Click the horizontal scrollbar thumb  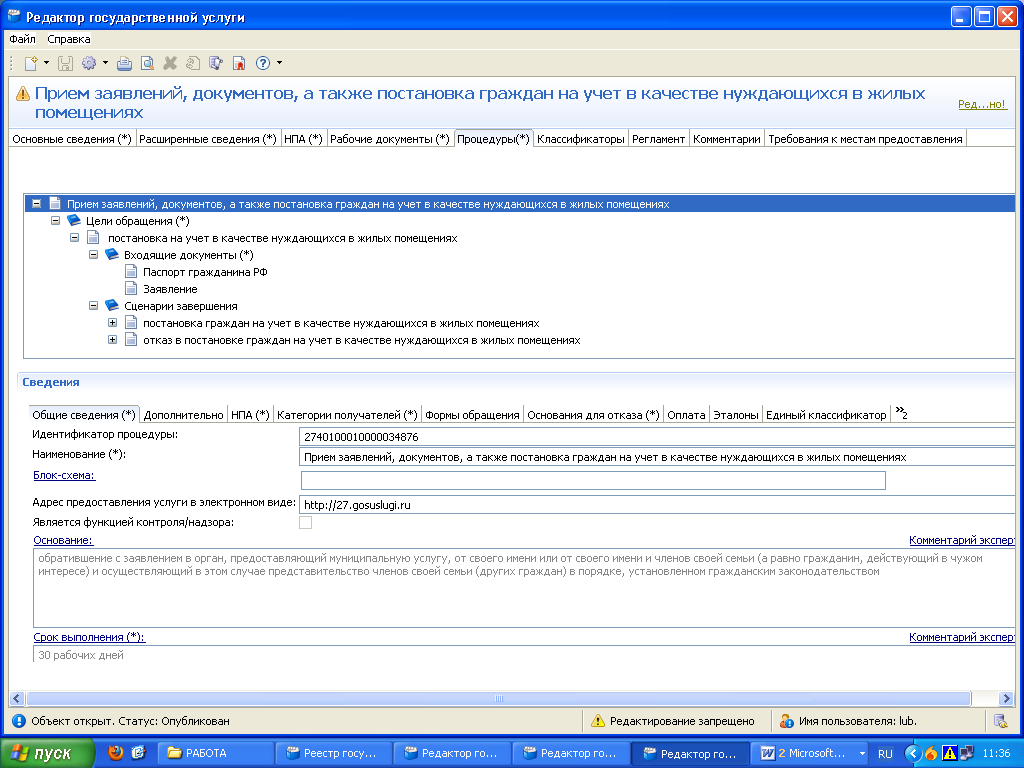(498, 698)
